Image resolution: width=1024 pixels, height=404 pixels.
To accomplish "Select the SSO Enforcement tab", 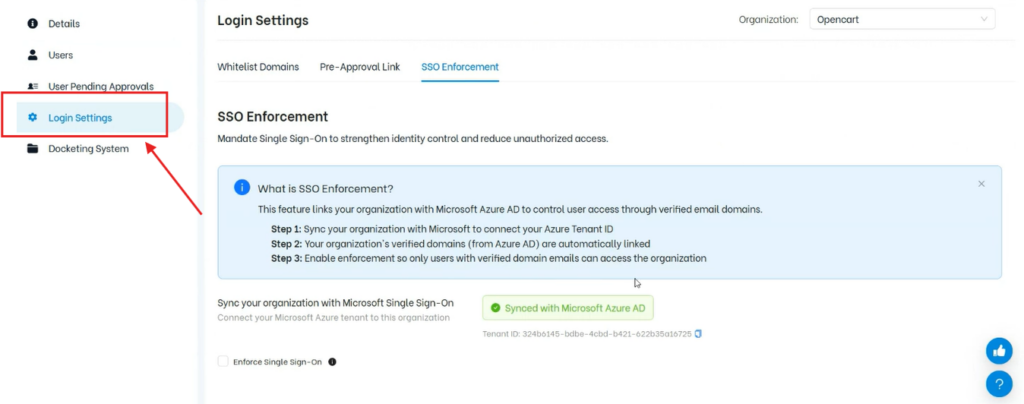I will click(460, 67).
